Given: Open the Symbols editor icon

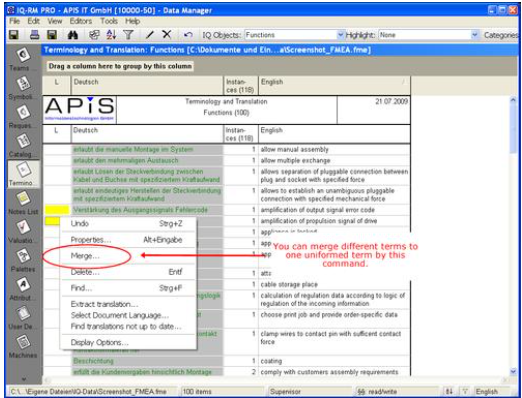Looking at the screenshot, I should [x=23, y=84].
